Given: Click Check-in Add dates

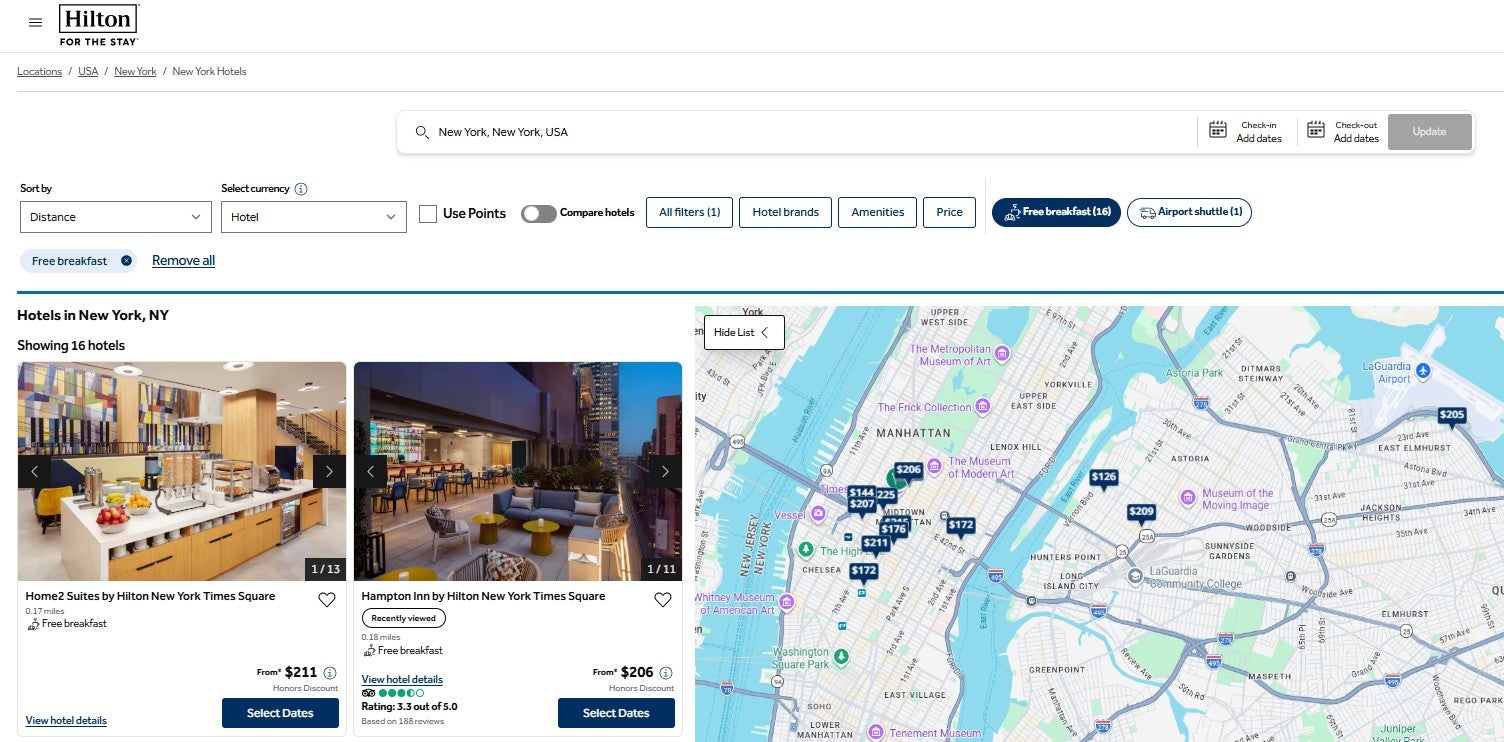Looking at the screenshot, I should point(1259,139).
